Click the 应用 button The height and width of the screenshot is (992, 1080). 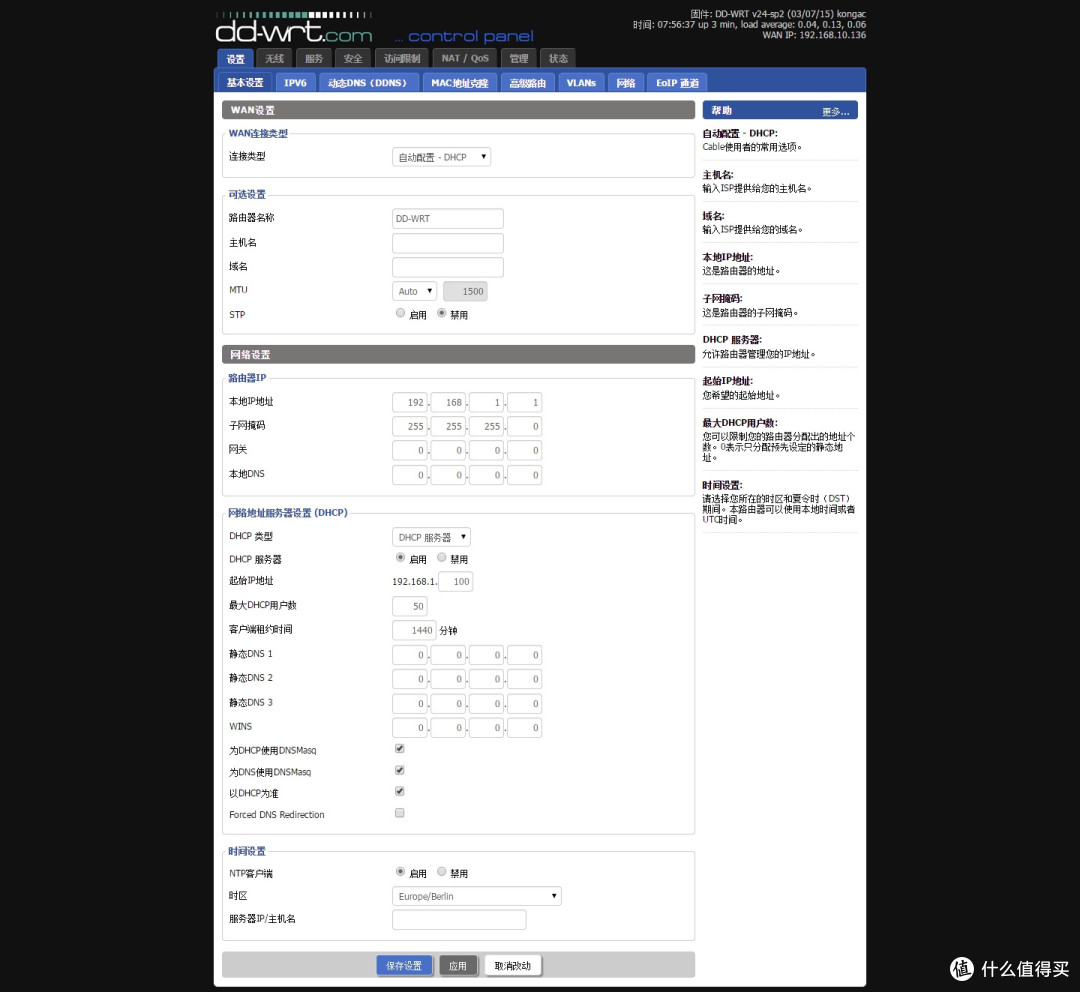pyautogui.click(x=458, y=966)
